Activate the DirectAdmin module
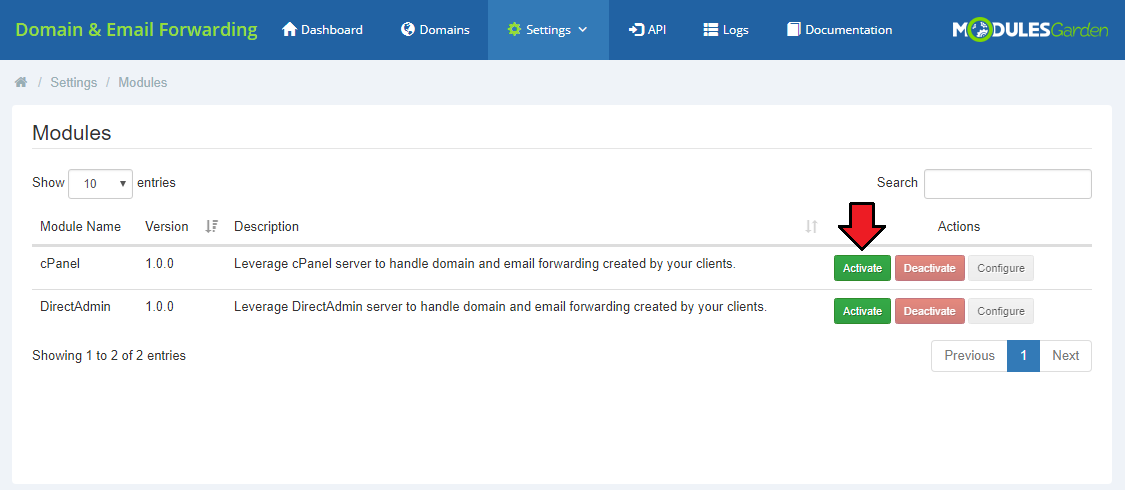This screenshot has width=1125, height=490. [x=862, y=311]
